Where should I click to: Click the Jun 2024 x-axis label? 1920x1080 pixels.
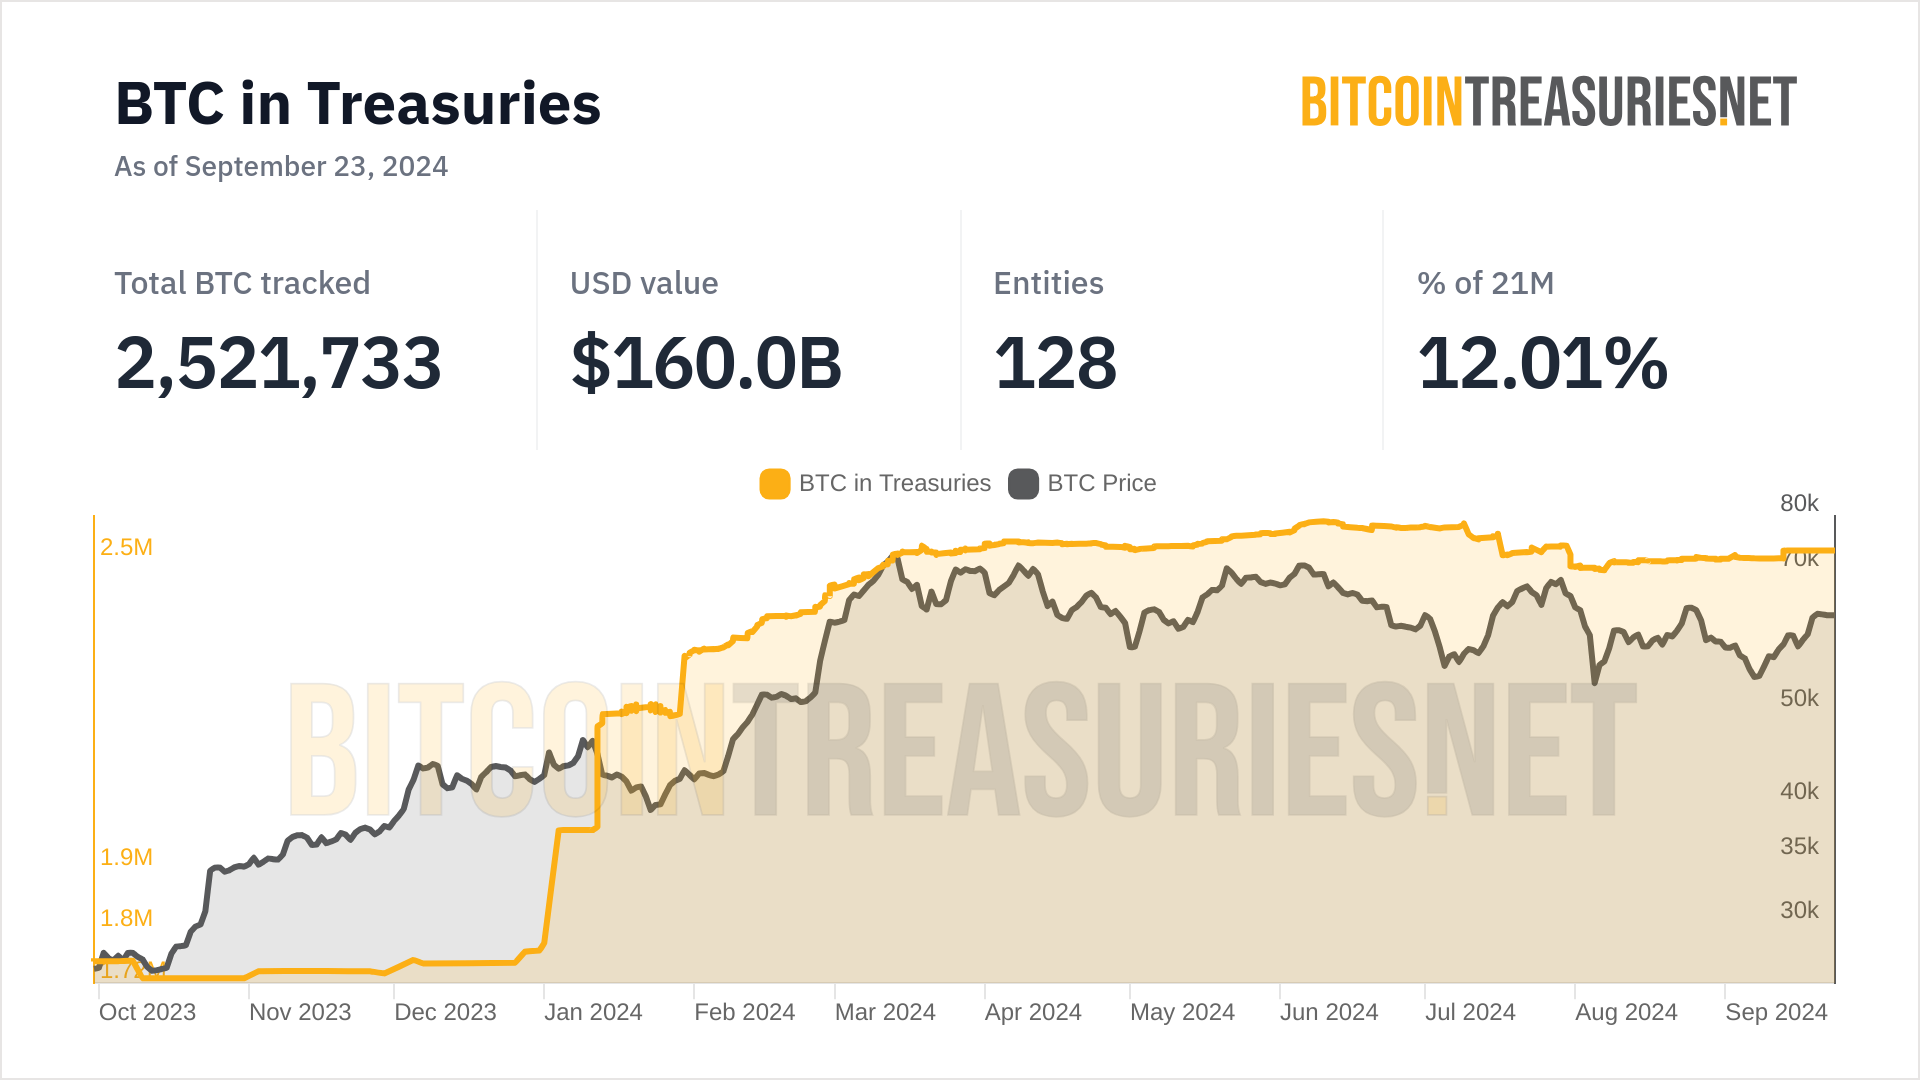1329,1012
